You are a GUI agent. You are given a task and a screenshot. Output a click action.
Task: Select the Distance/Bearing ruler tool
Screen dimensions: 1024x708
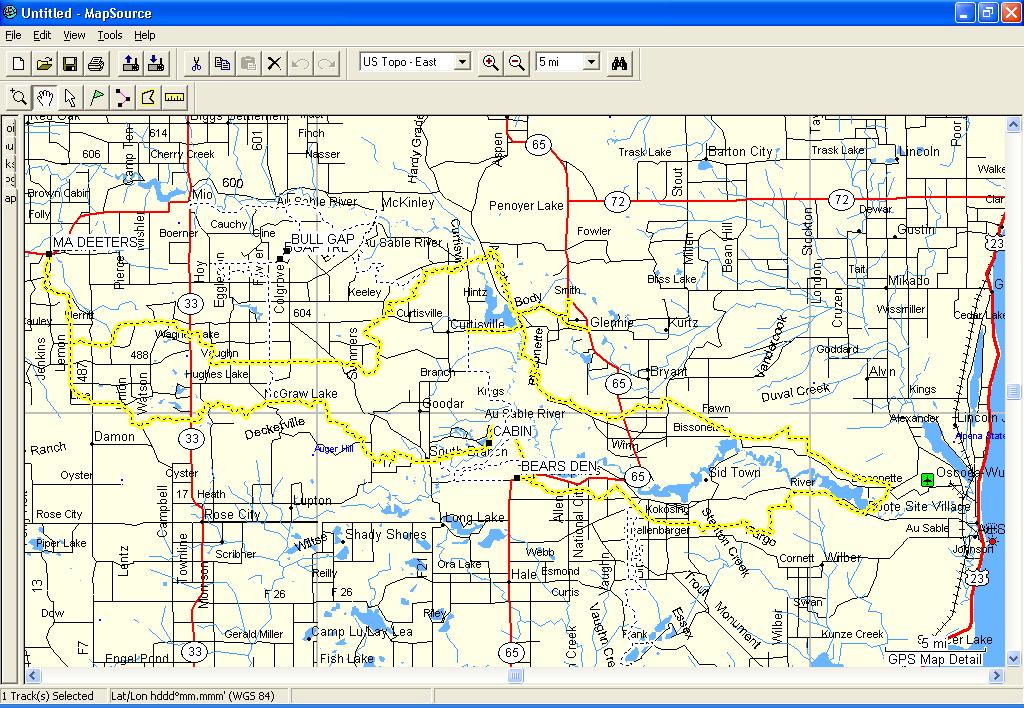pos(175,97)
